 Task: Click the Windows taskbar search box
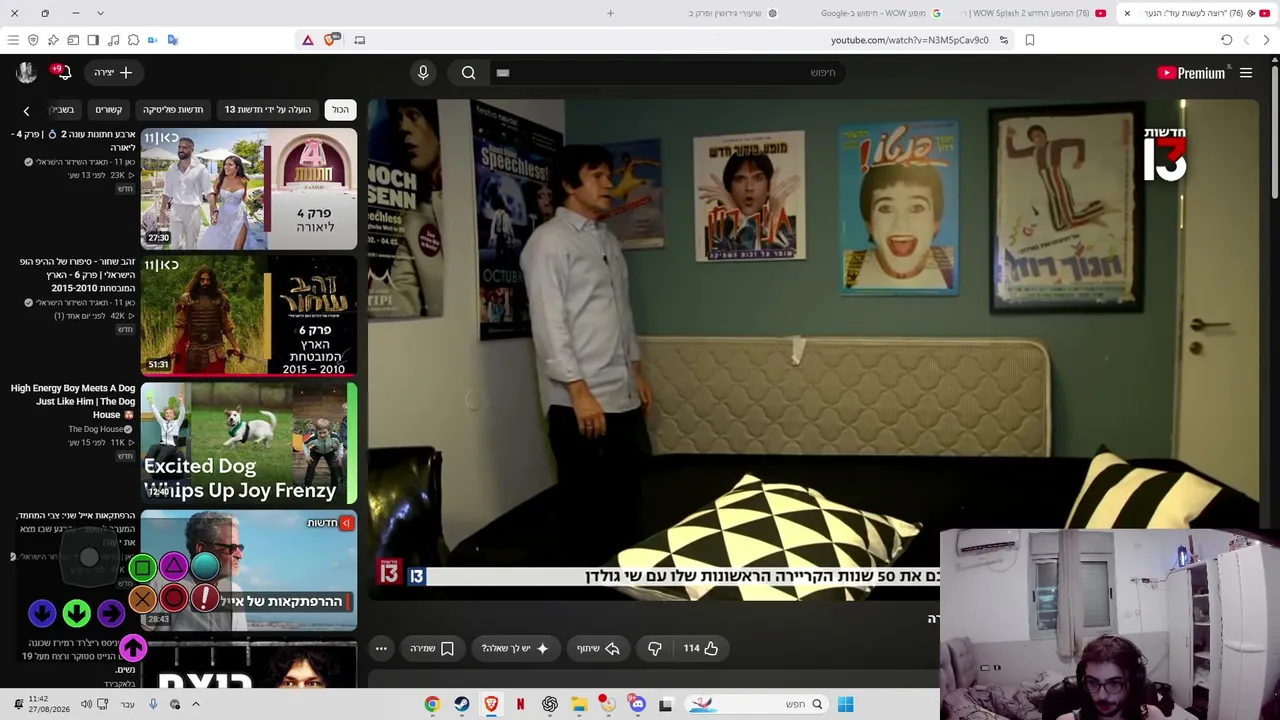757,704
